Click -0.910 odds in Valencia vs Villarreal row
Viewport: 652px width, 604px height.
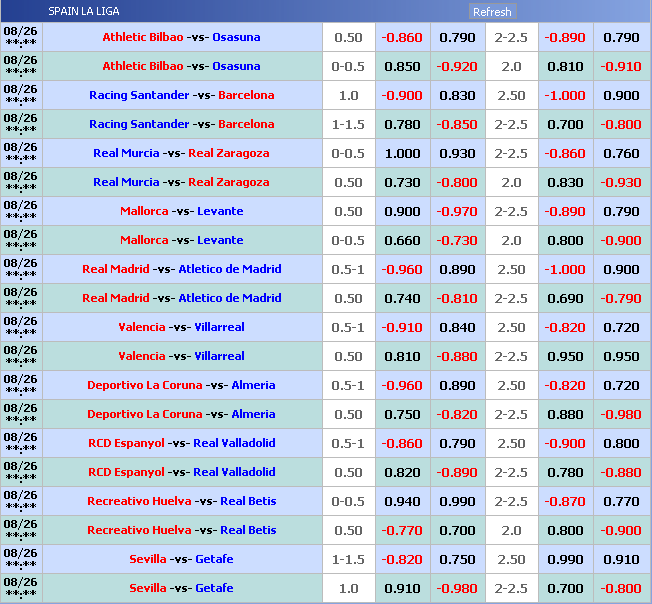(402, 327)
